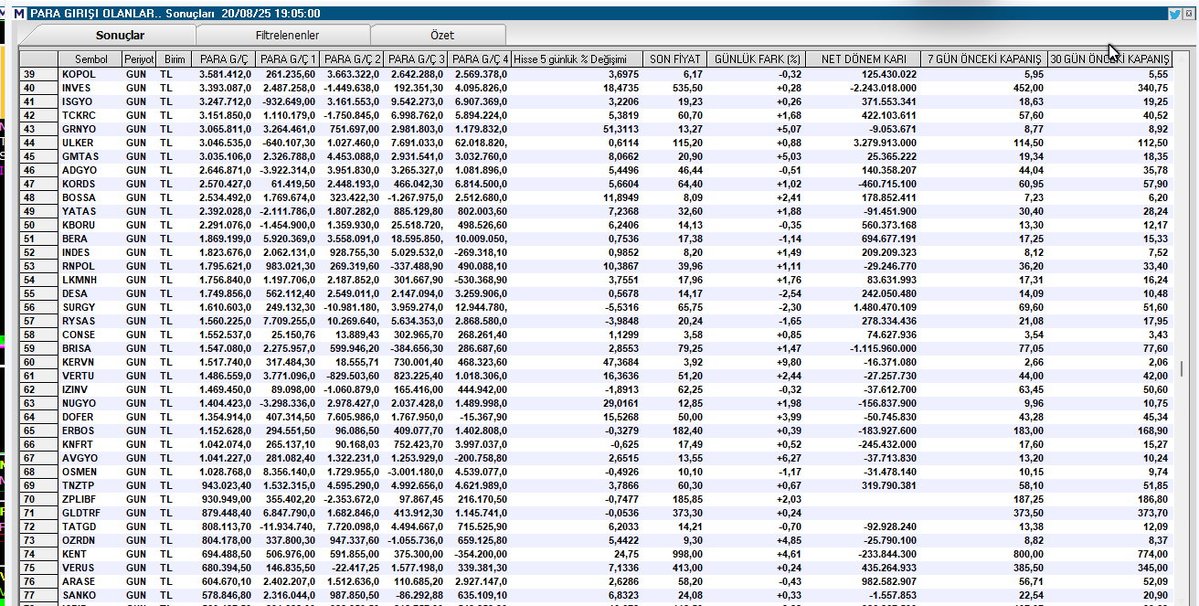Viewport: 1199px width, 606px height.
Task: Click the Birim column header
Action: 174,59
